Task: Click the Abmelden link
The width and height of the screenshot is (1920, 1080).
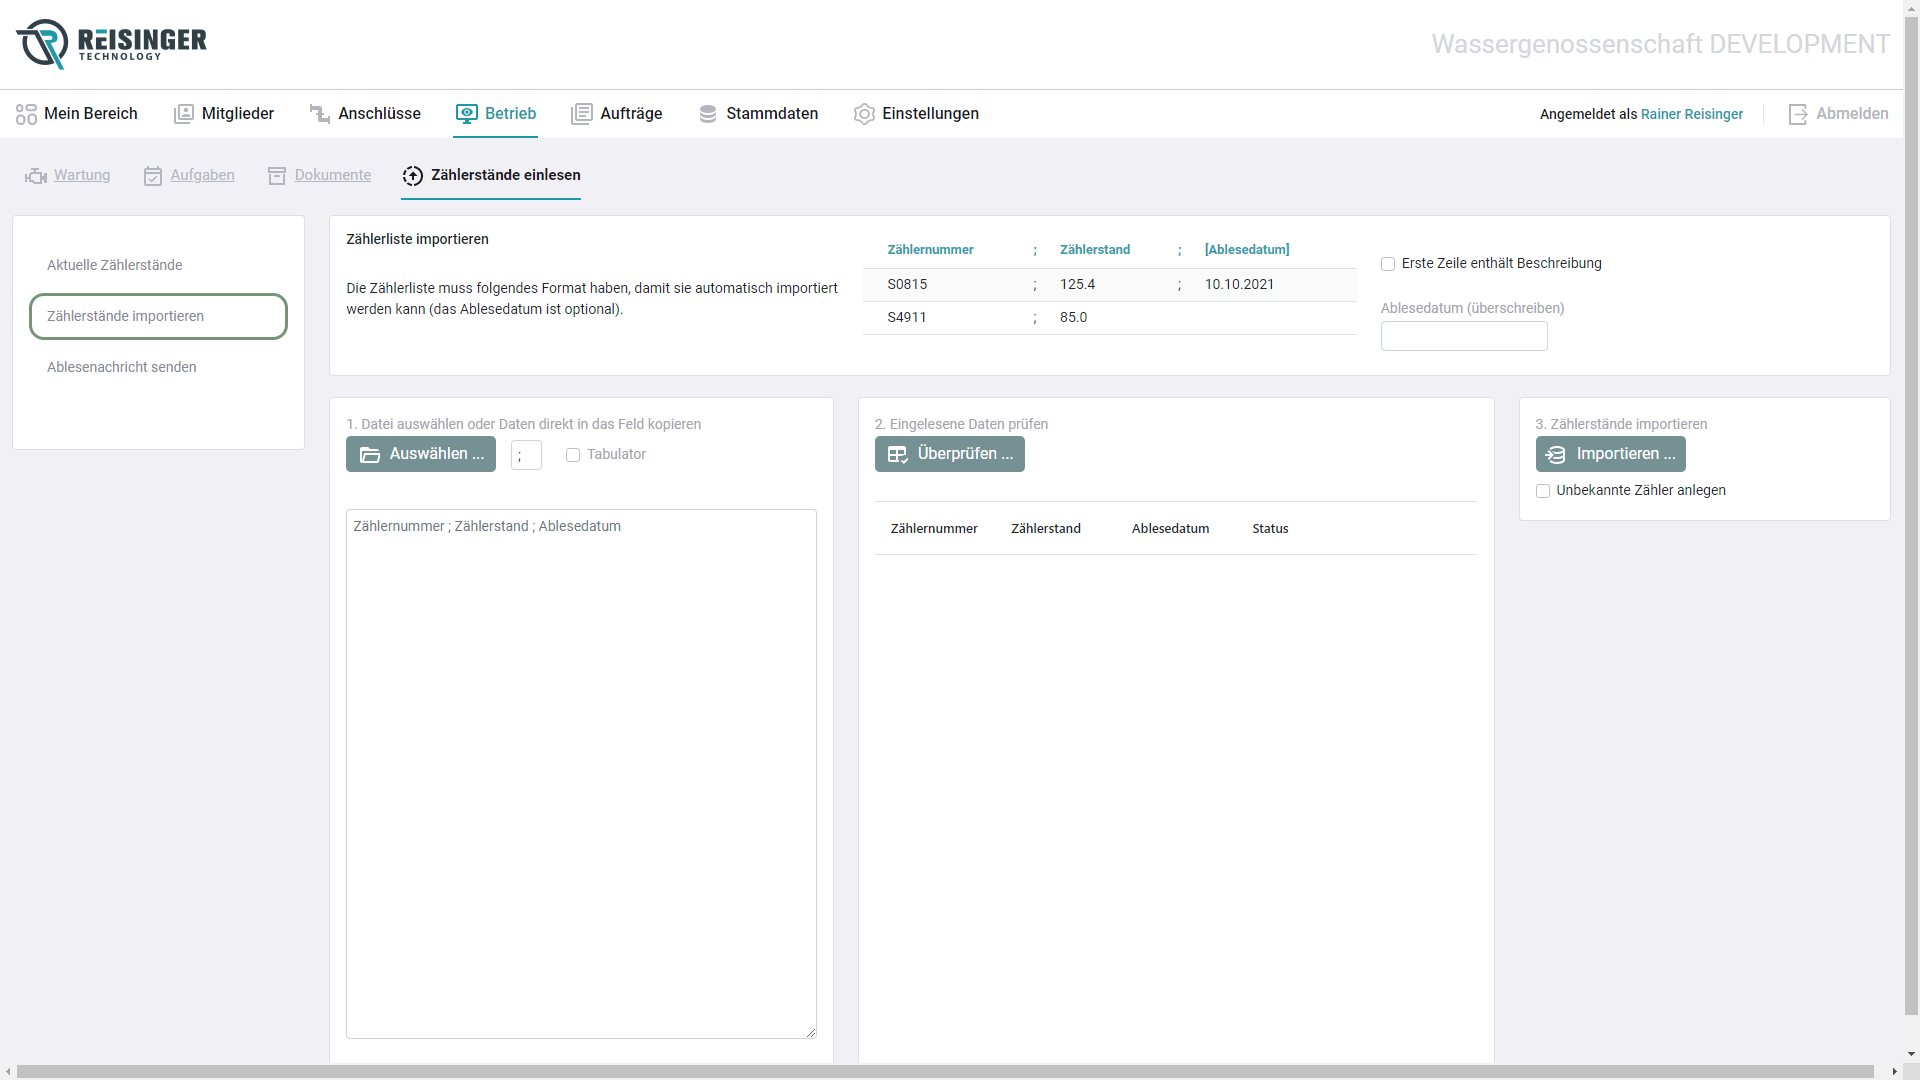Action: (1839, 114)
